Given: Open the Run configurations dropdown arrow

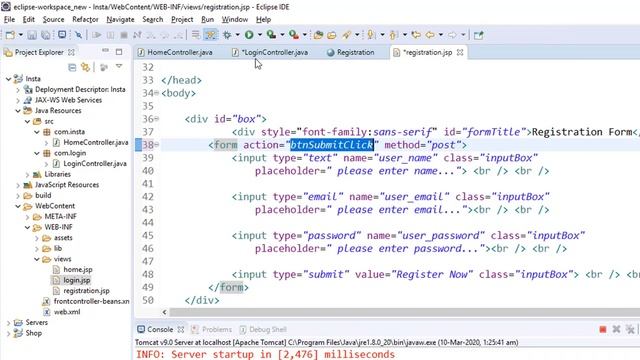Looking at the screenshot, I should click(x=260, y=35).
